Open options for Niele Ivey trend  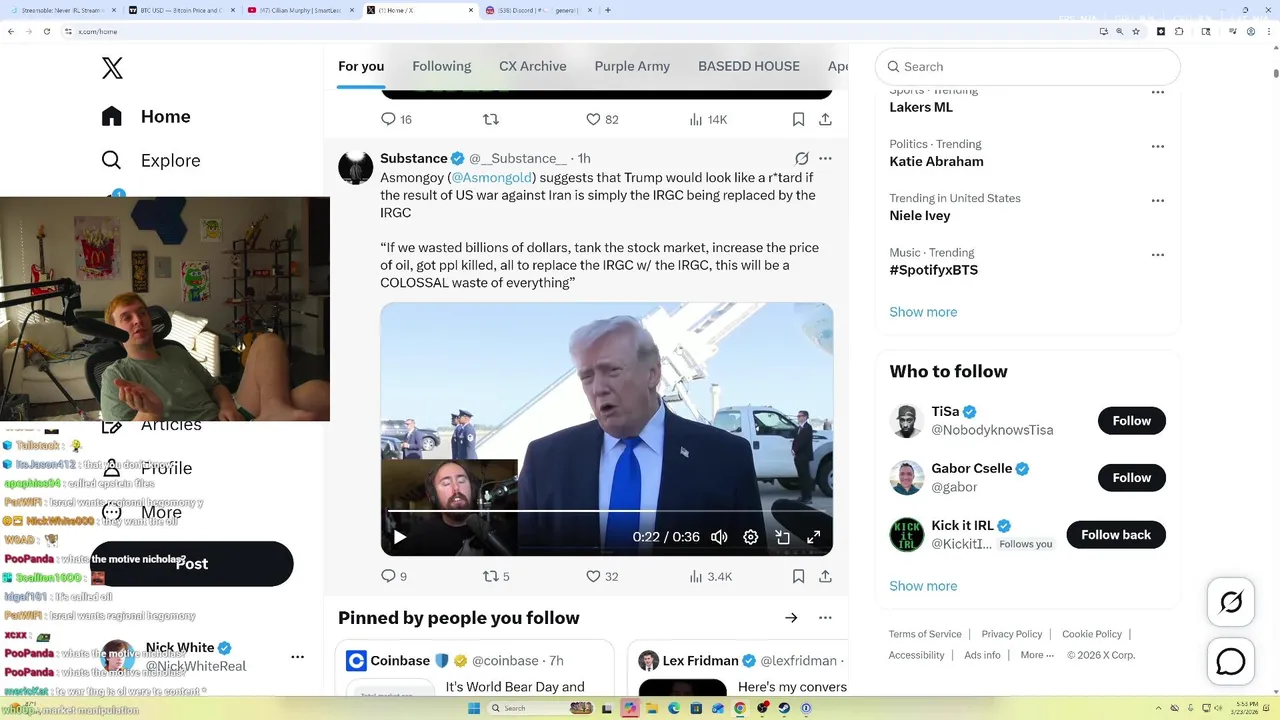(x=1158, y=200)
